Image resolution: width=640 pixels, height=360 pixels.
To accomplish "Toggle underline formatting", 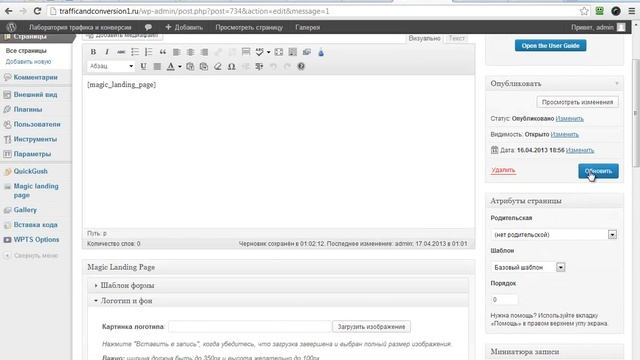I will (x=143, y=66).
